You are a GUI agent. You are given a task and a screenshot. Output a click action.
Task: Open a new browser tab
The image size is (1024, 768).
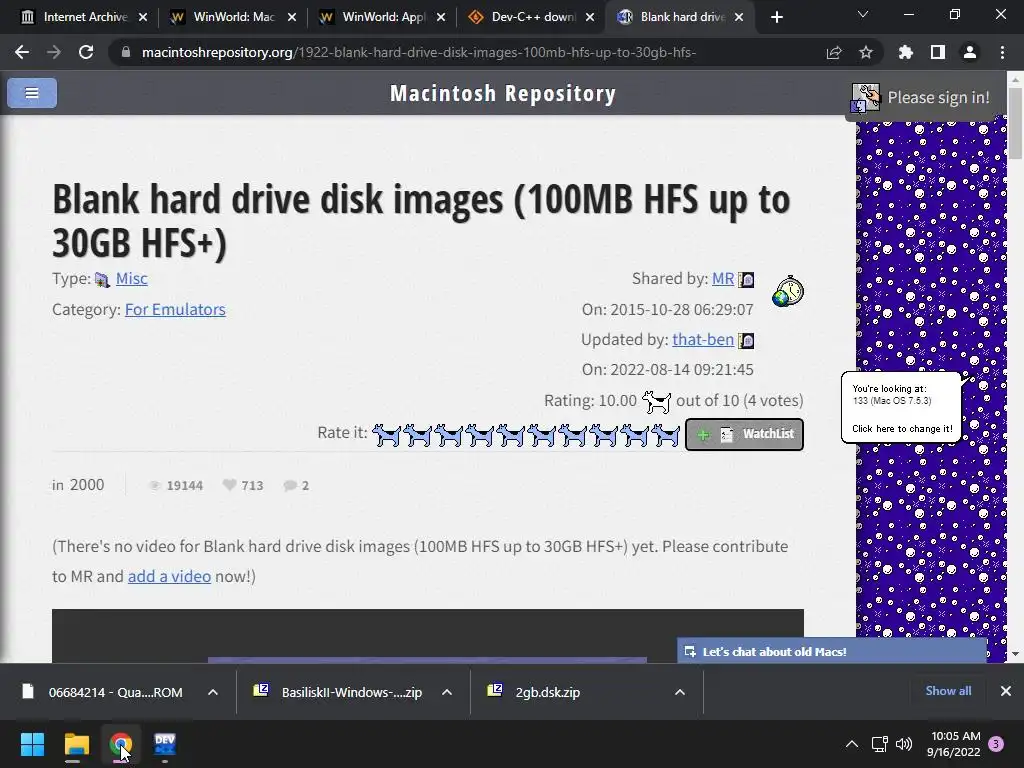776,17
